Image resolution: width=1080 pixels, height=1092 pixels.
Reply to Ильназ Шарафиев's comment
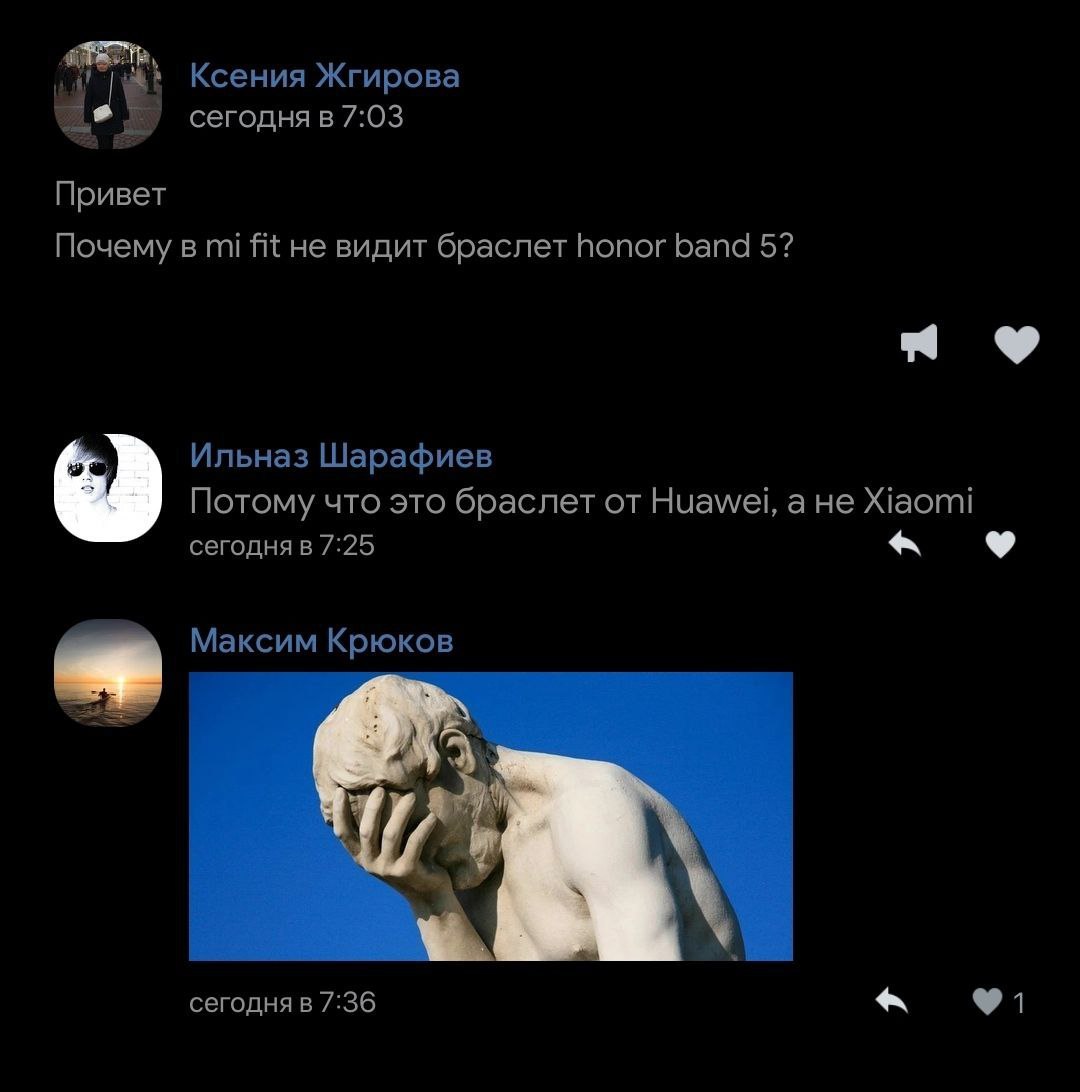(x=905, y=544)
